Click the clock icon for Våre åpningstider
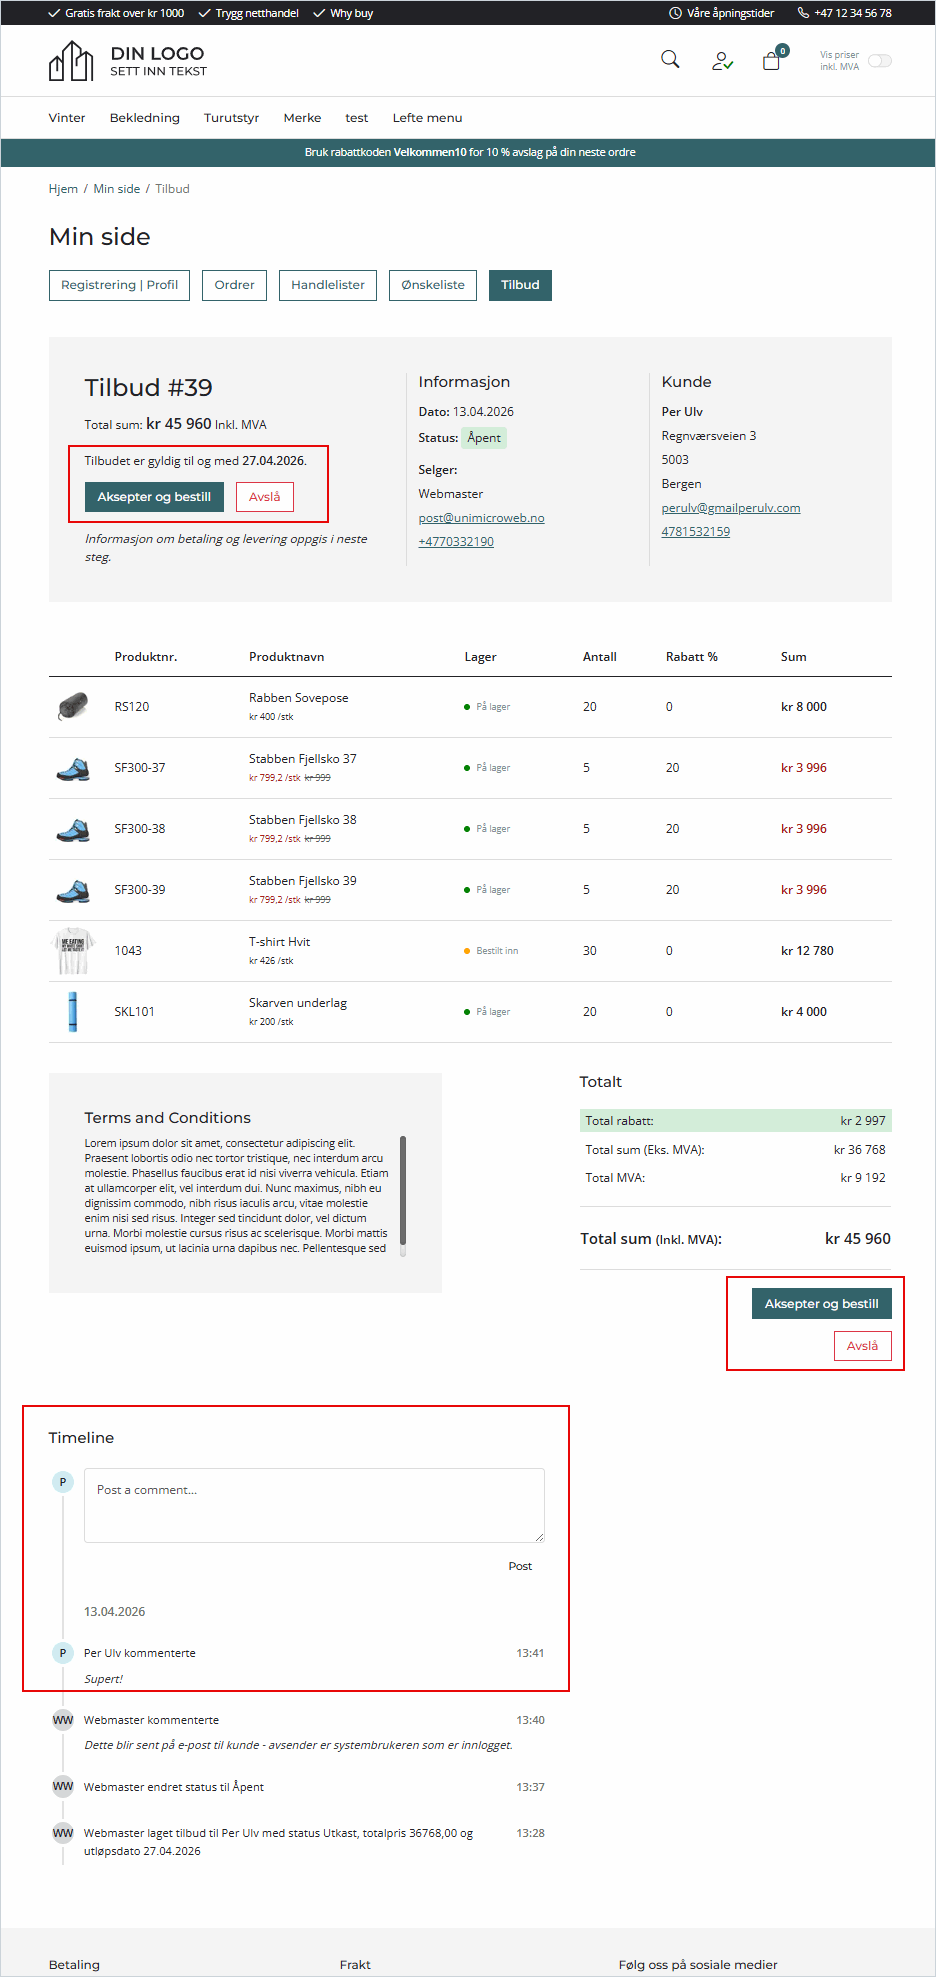The image size is (936, 1977). (675, 13)
